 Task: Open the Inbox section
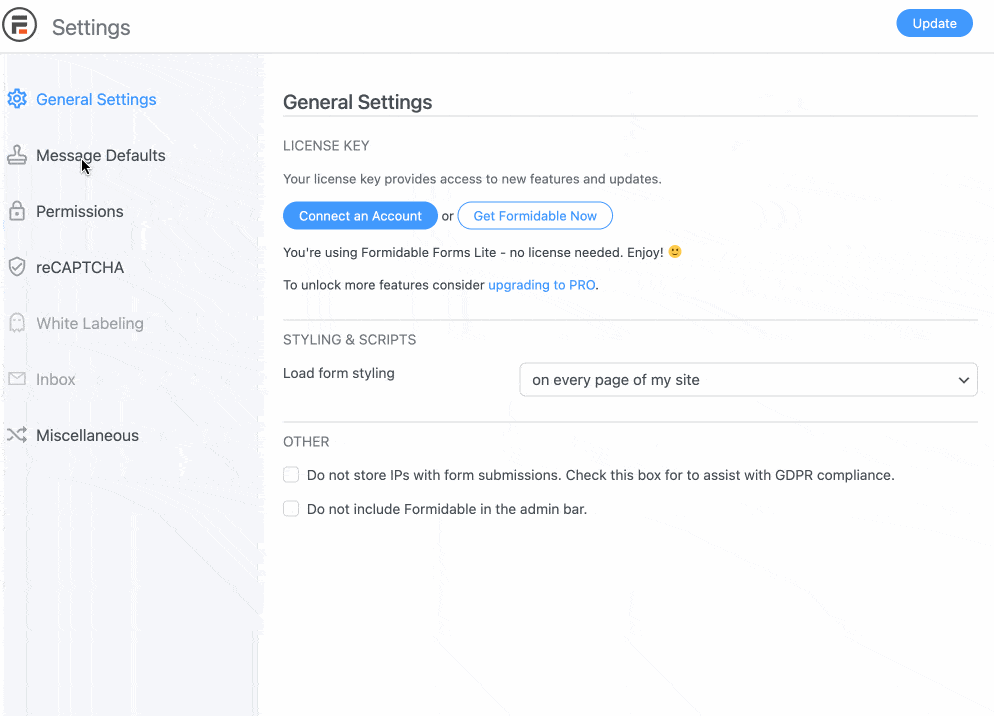[x=56, y=379]
